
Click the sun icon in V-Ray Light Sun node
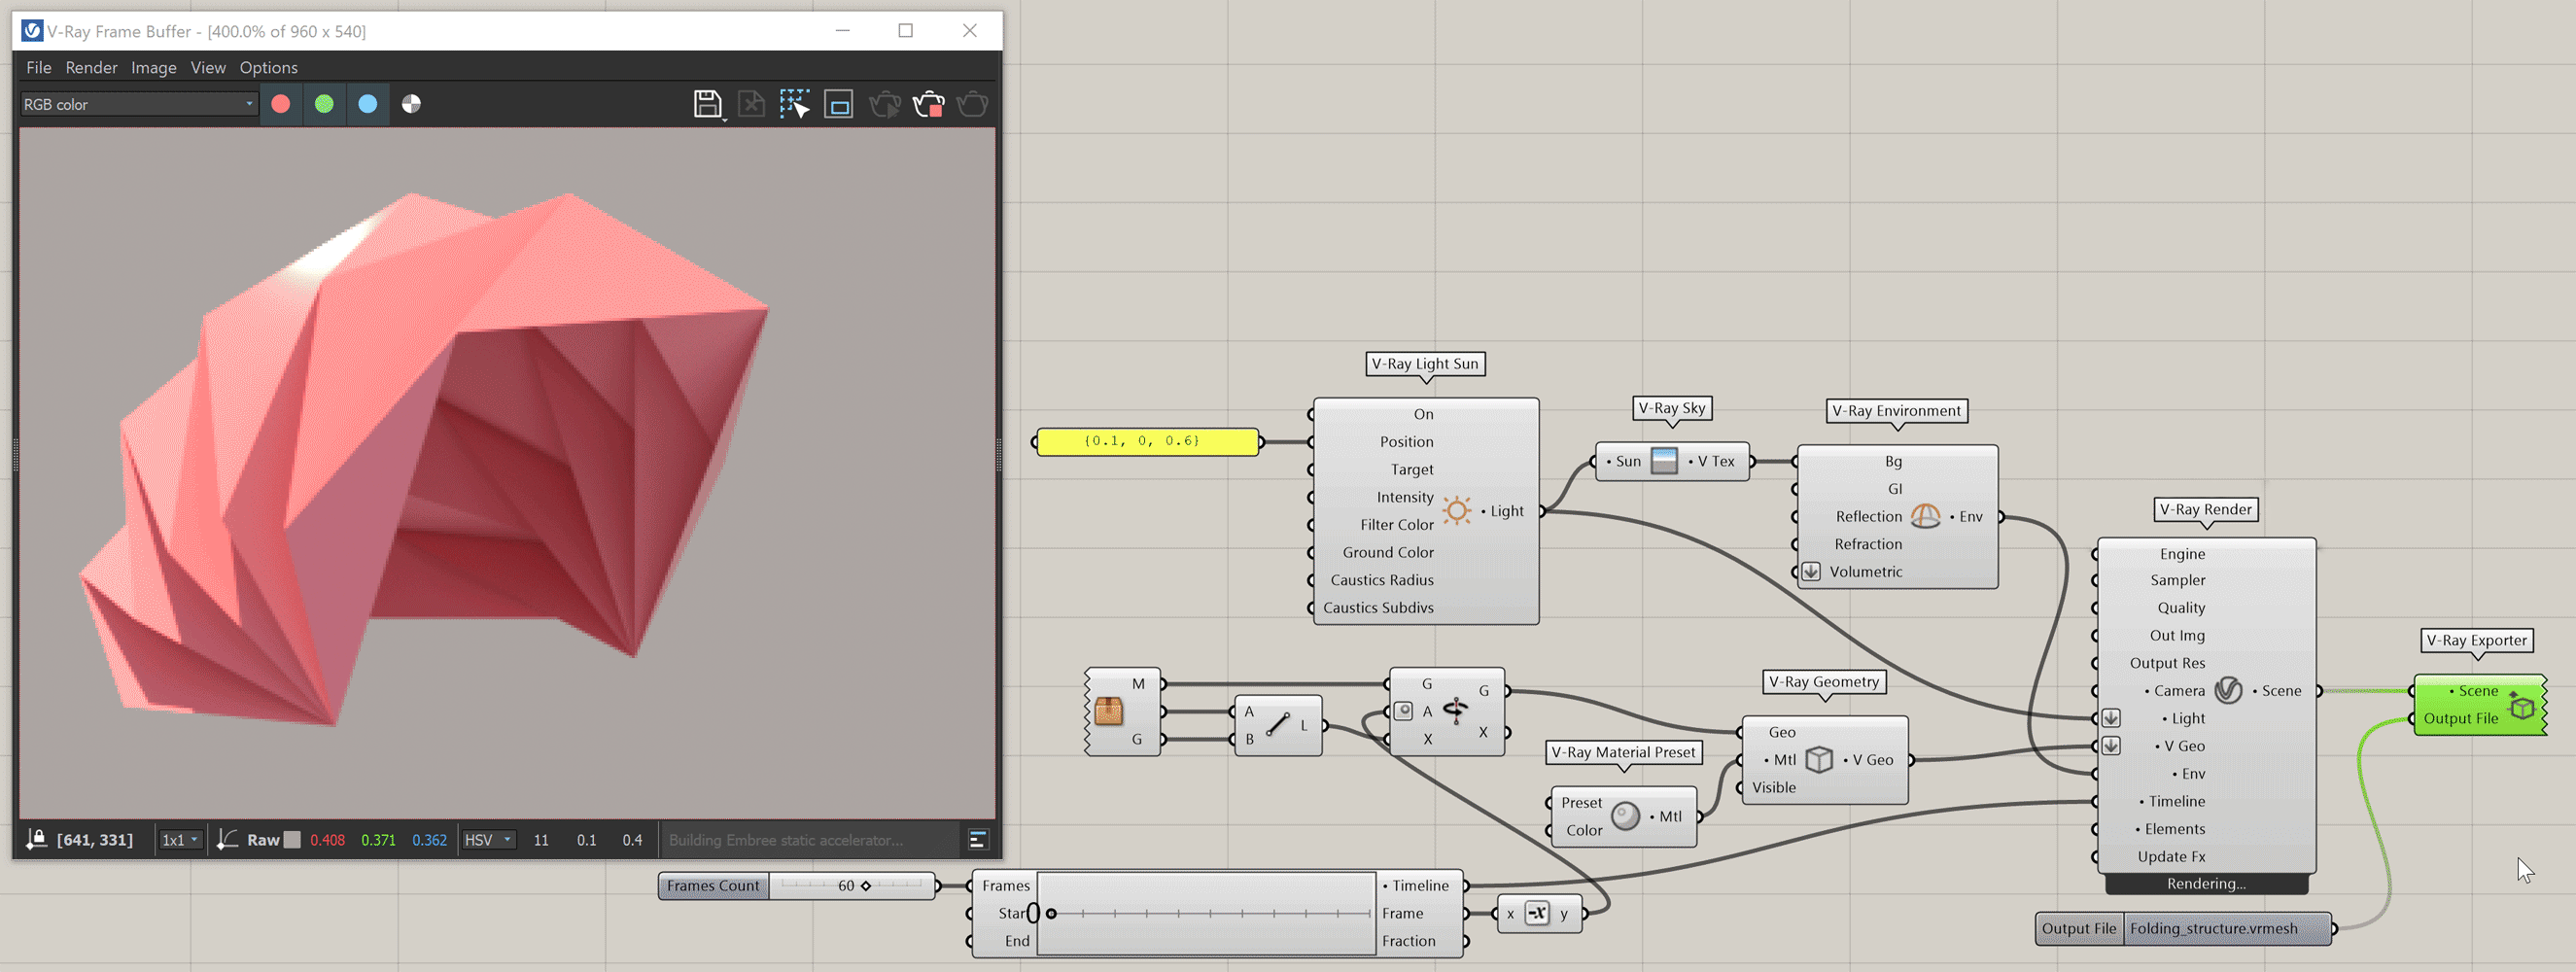click(x=1457, y=511)
